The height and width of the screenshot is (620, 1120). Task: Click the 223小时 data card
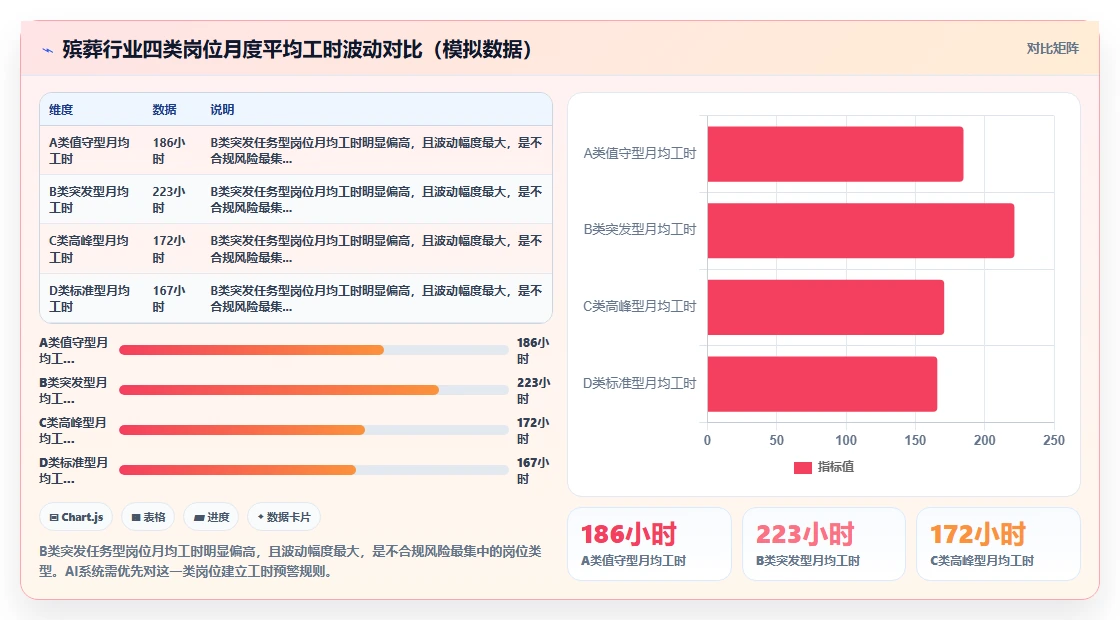click(x=824, y=544)
